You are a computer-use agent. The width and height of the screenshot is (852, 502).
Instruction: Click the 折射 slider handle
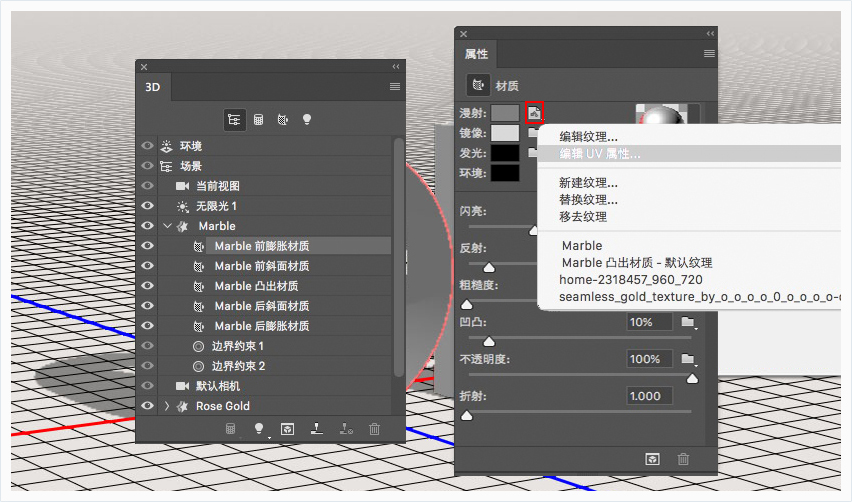pyautogui.click(x=467, y=416)
